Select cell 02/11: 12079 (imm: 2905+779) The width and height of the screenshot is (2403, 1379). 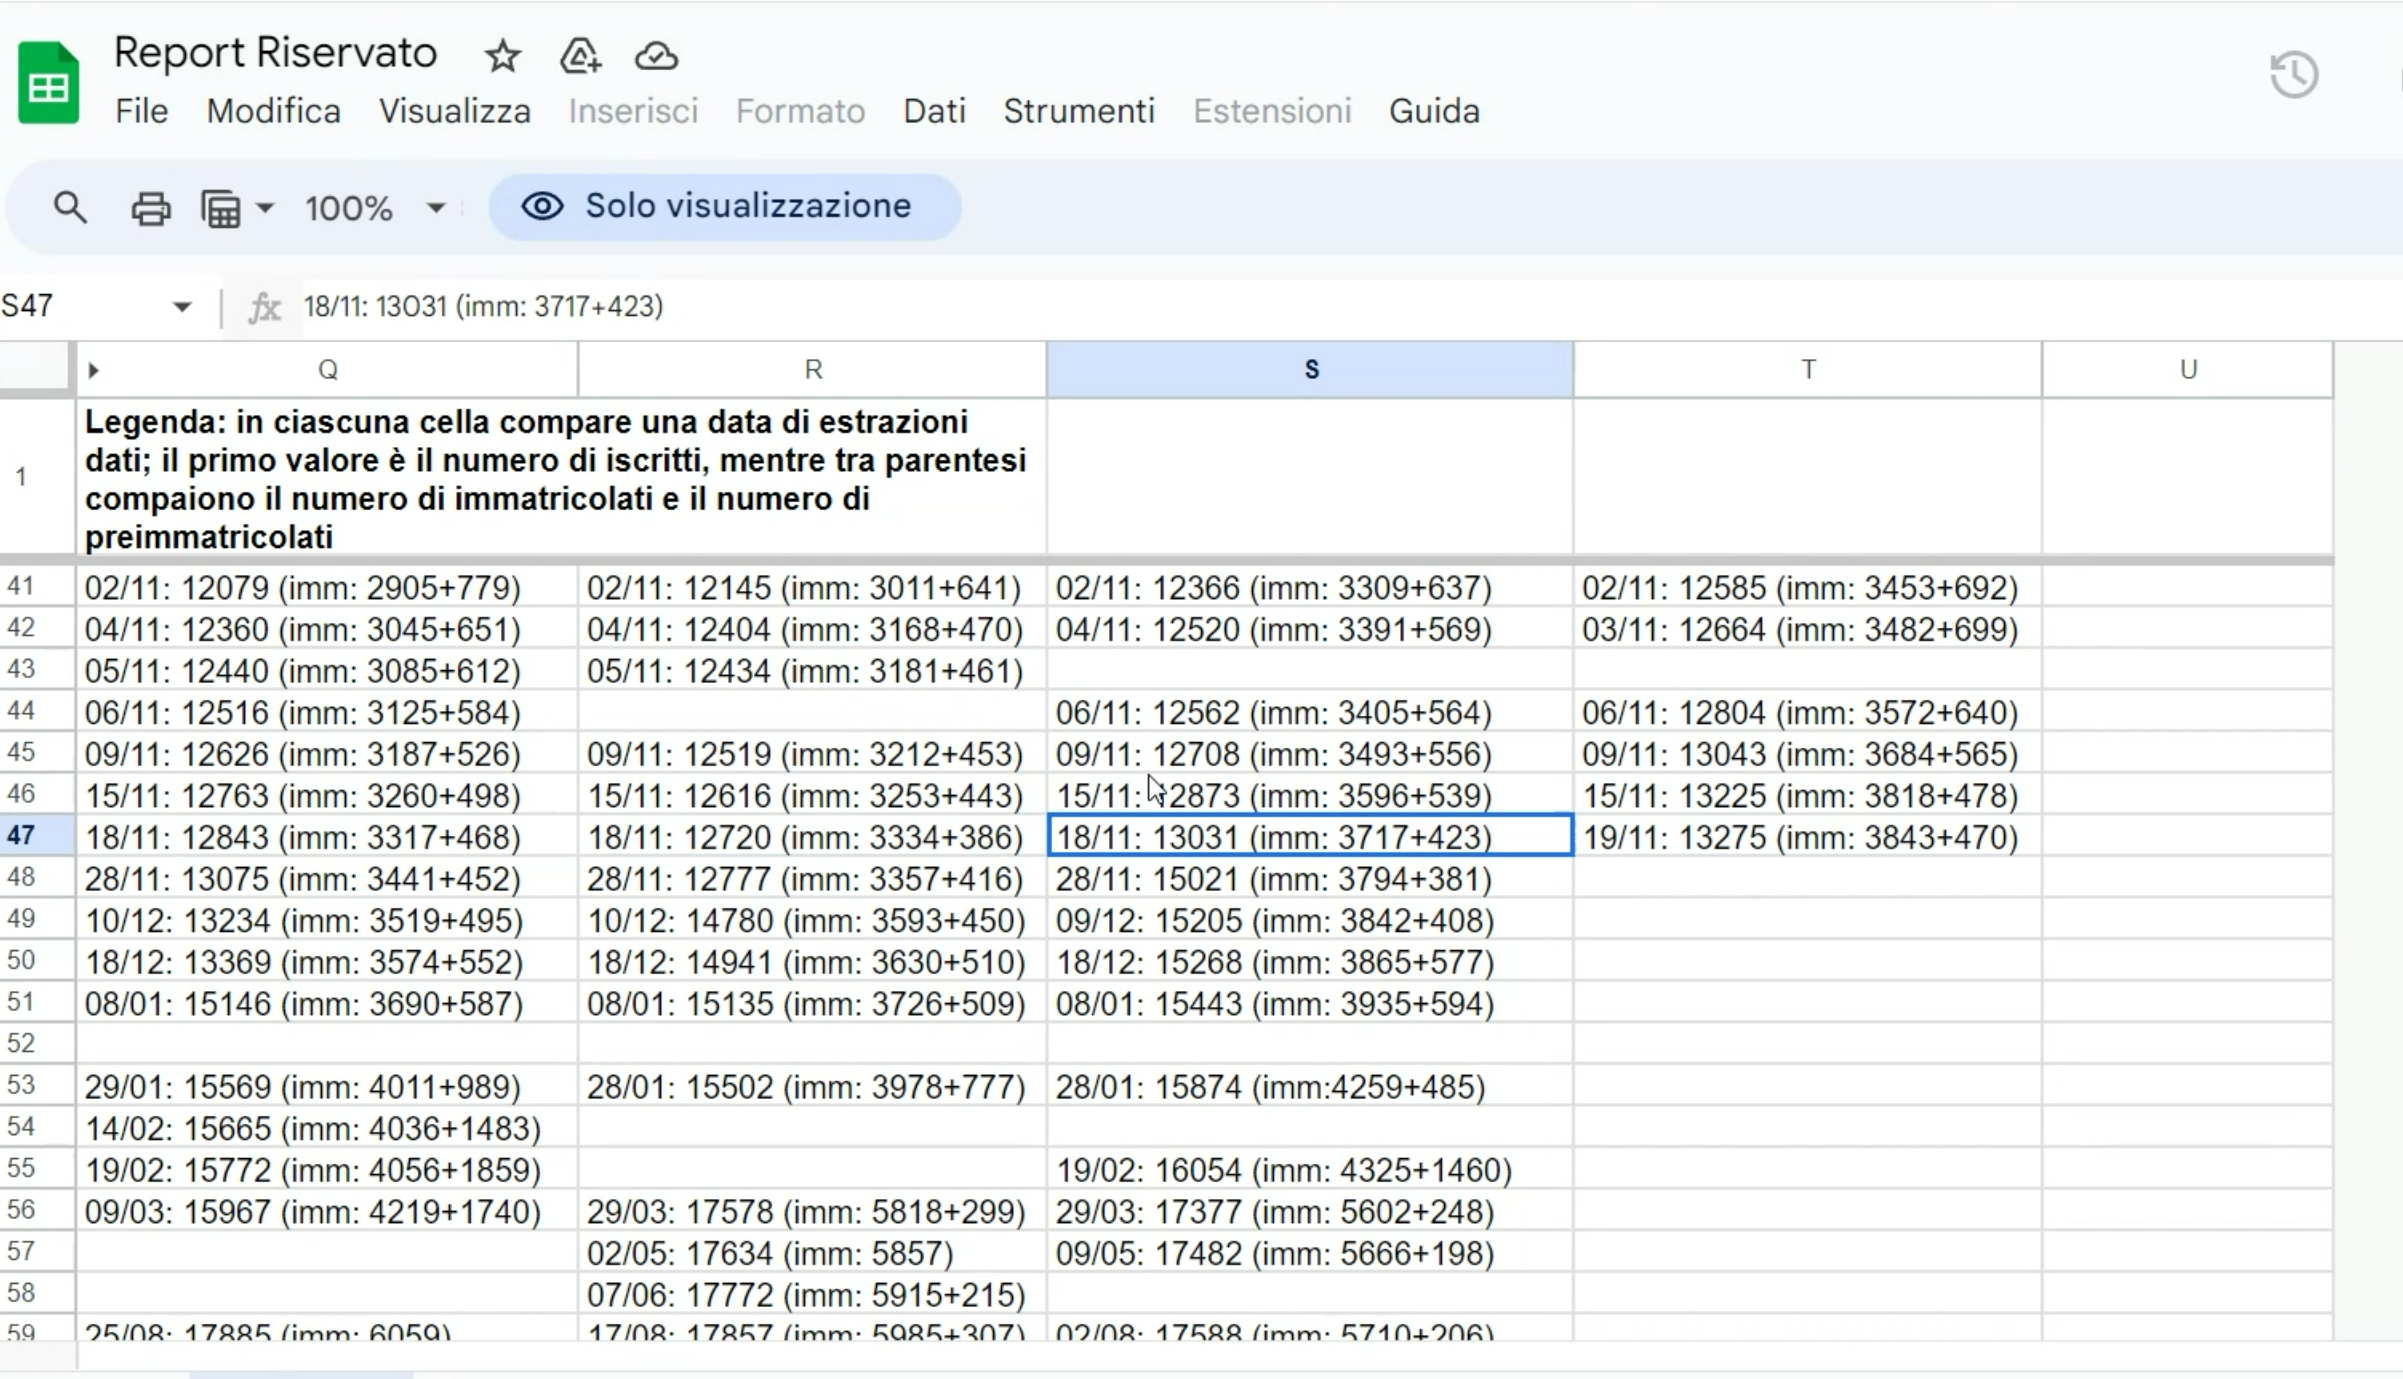tap(327, 588)
